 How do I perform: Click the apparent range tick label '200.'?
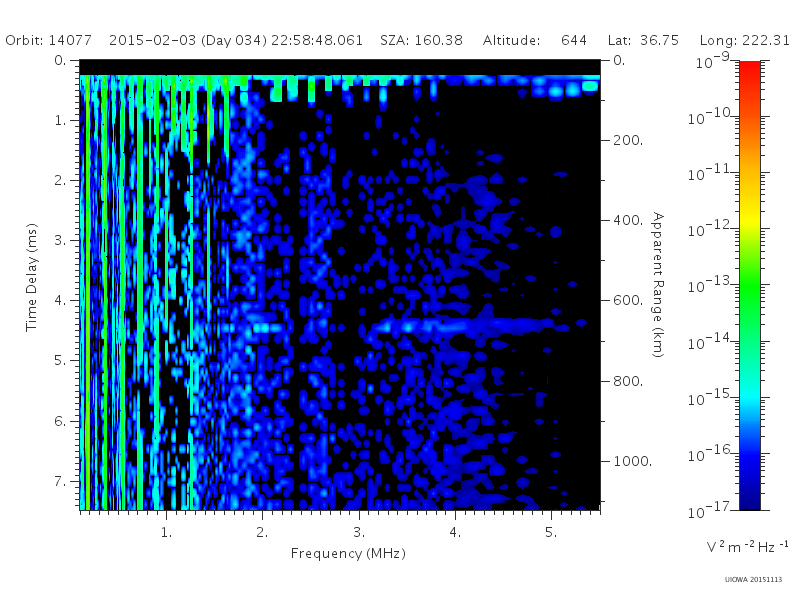coord(628,140)
